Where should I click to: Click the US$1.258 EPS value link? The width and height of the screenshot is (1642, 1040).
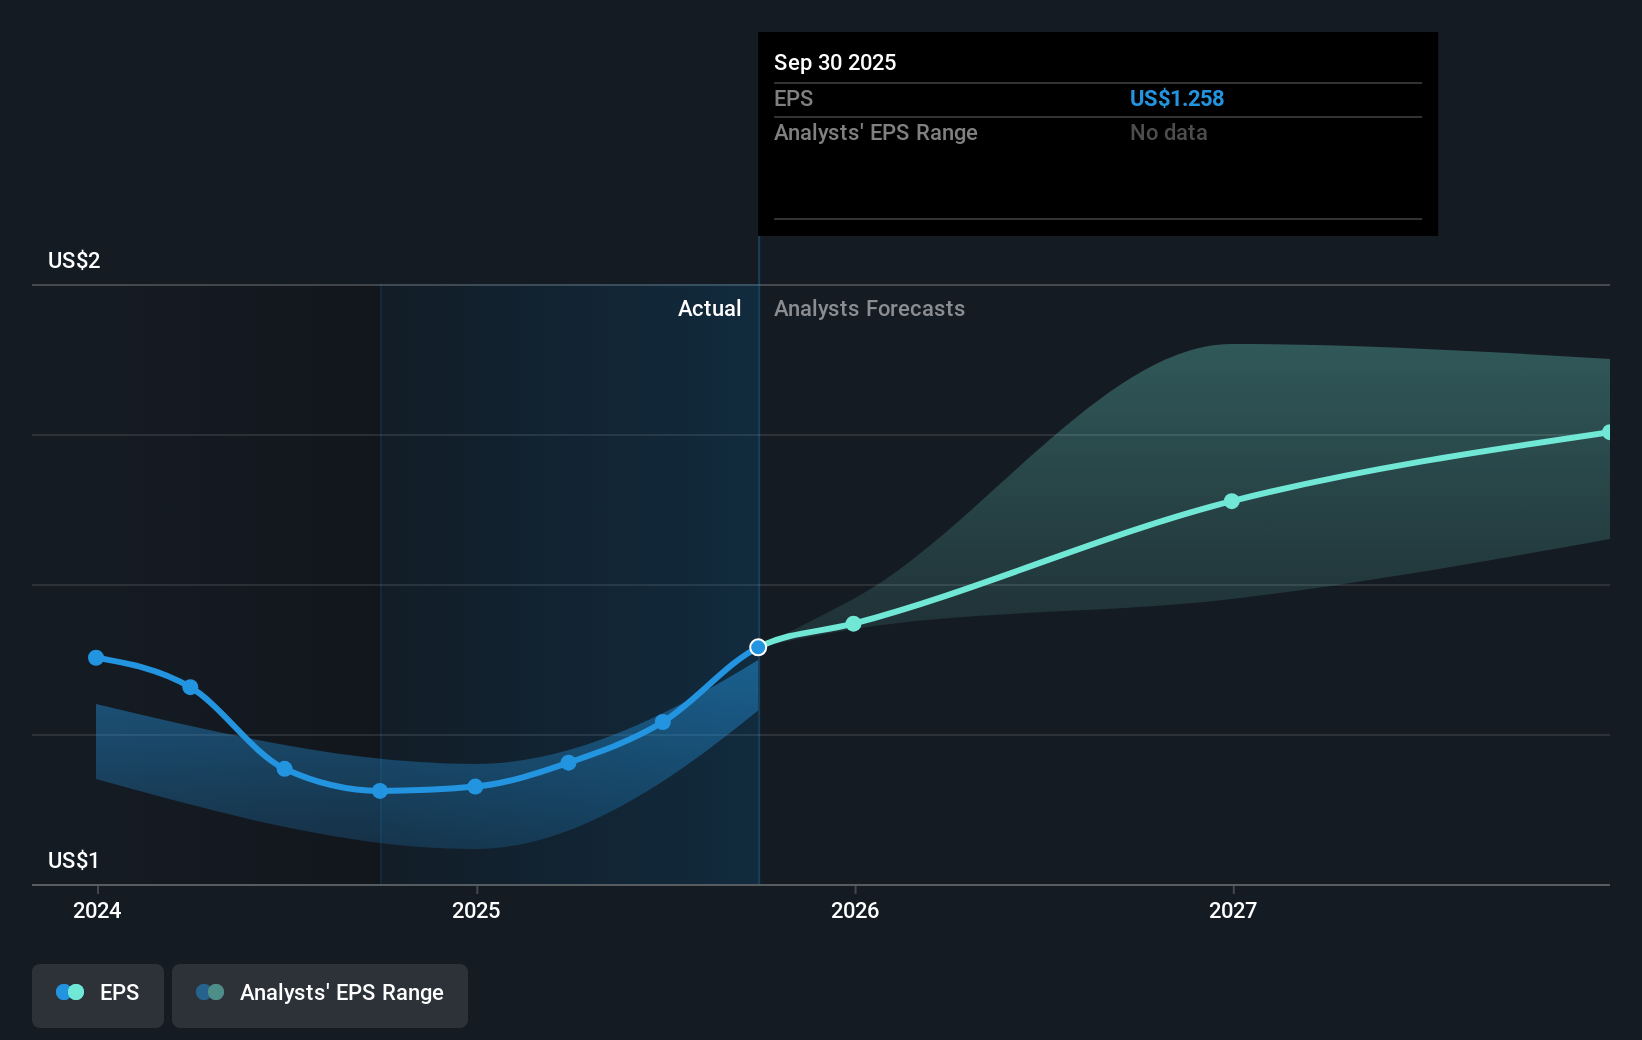[1176, 98]
